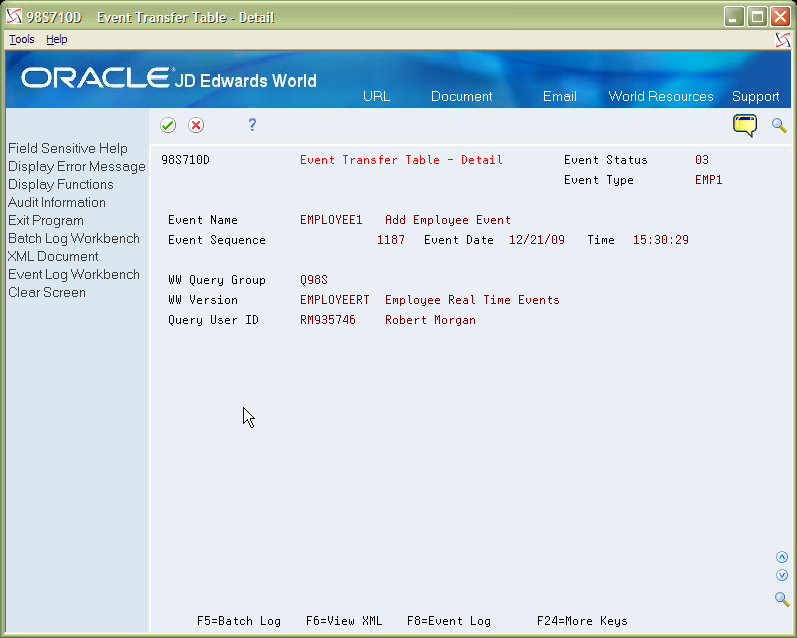
Task: Choose Display Error Message in sidebar
Action: coord(77,166)
